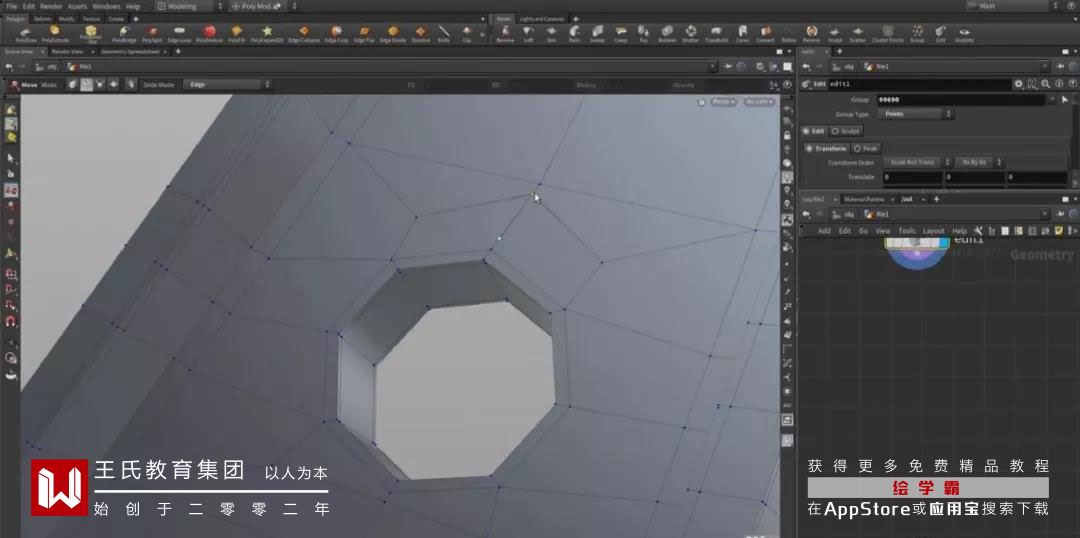Expand the viewport path dropdown arrow
This screenshot has width=1080, height=538.
coord(714,67)
